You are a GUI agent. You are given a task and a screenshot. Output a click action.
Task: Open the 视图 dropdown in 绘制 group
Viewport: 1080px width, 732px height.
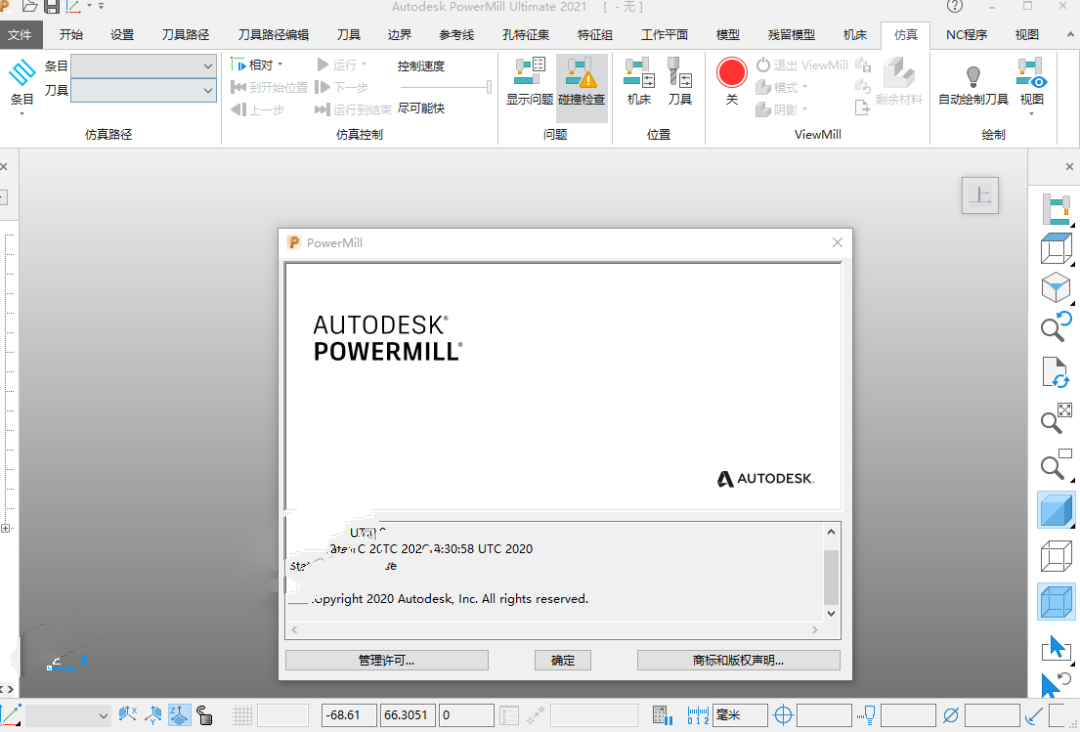[1032, 86]
